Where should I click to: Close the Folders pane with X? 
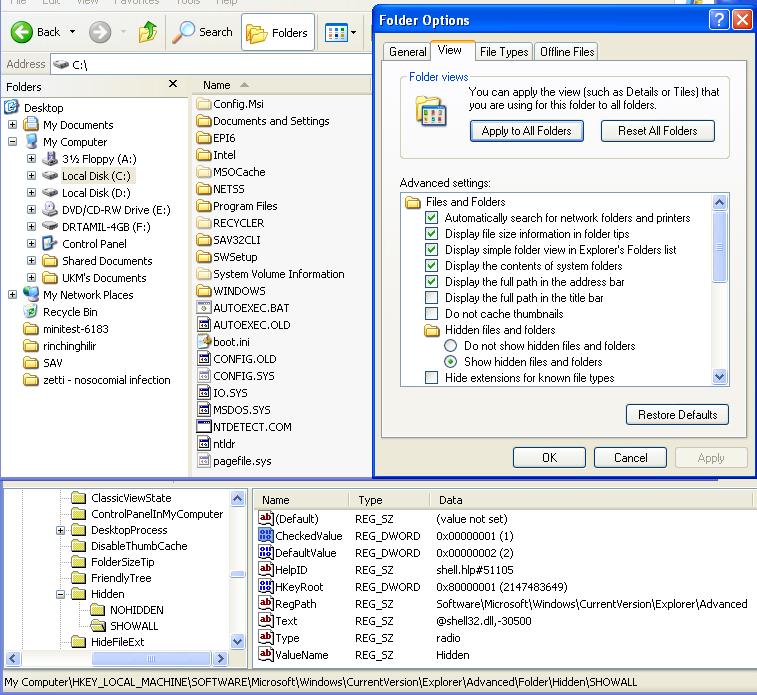tap(173, 84)
